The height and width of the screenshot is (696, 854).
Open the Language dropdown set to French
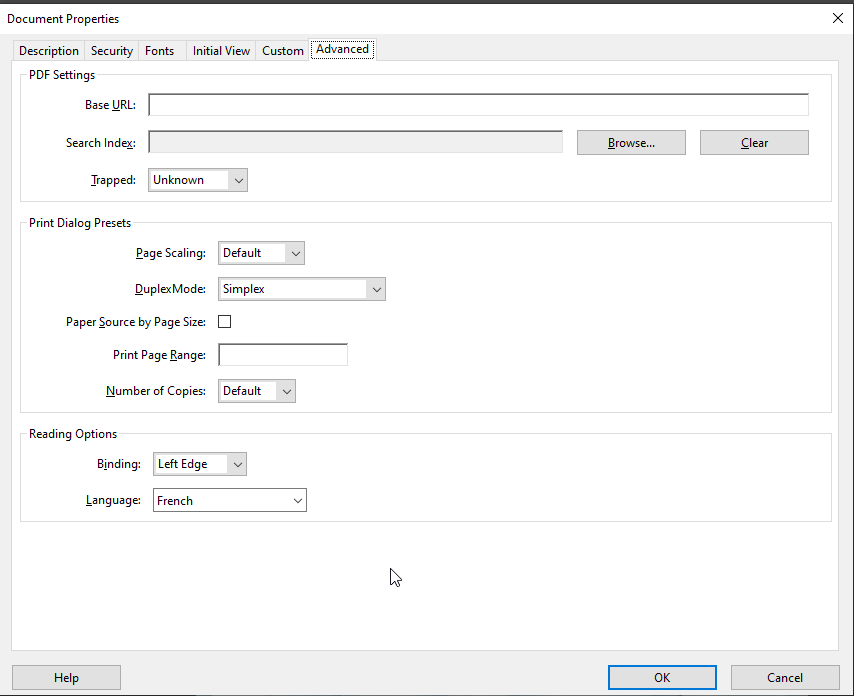tap(230, 500)
